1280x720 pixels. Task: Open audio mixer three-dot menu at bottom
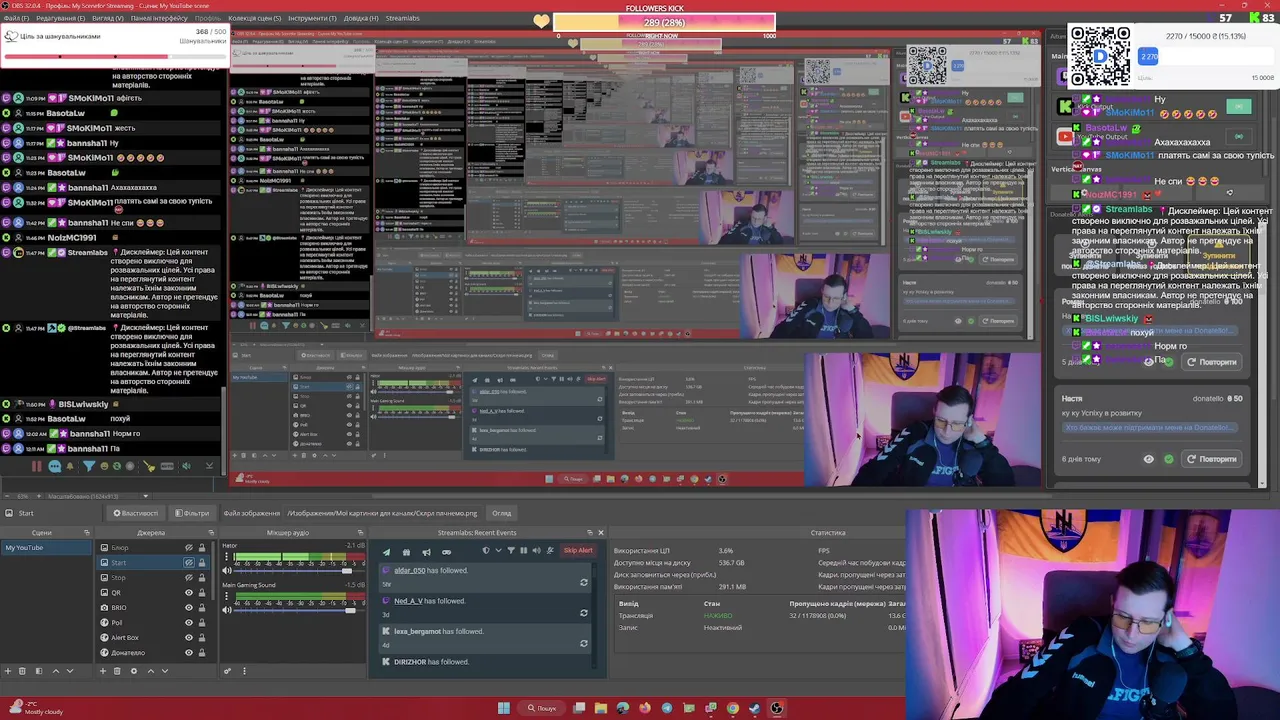(244, 671)
